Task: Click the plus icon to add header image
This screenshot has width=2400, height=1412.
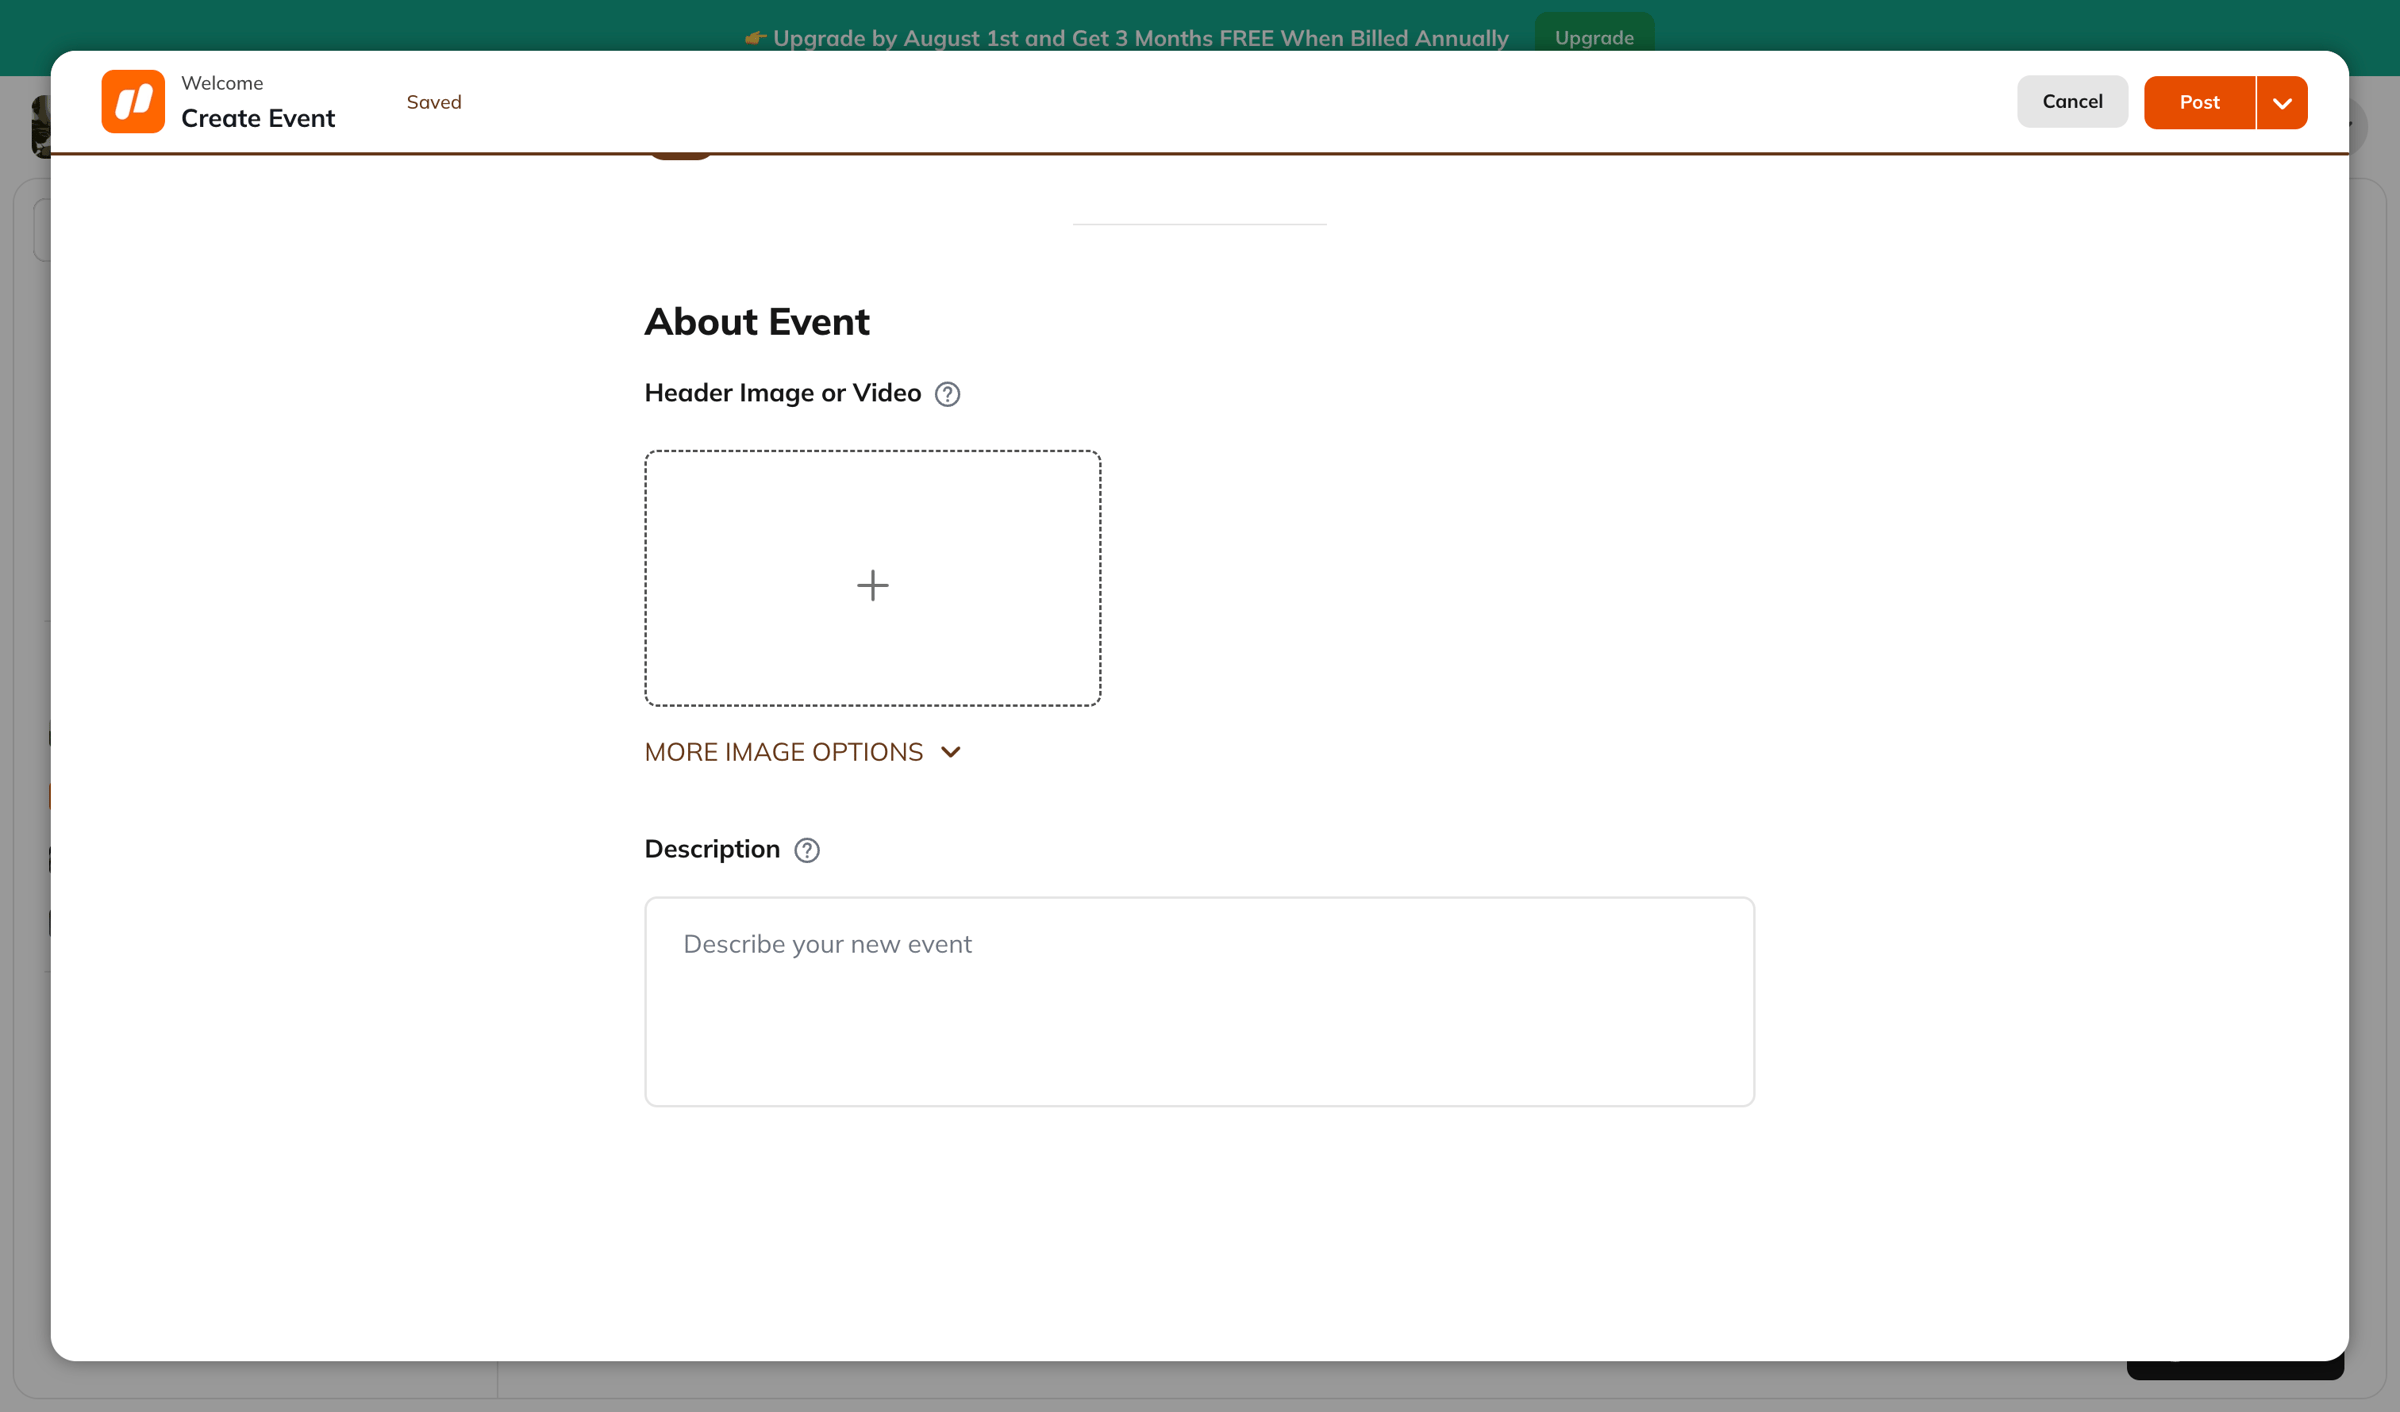Action: coord(872,585)
